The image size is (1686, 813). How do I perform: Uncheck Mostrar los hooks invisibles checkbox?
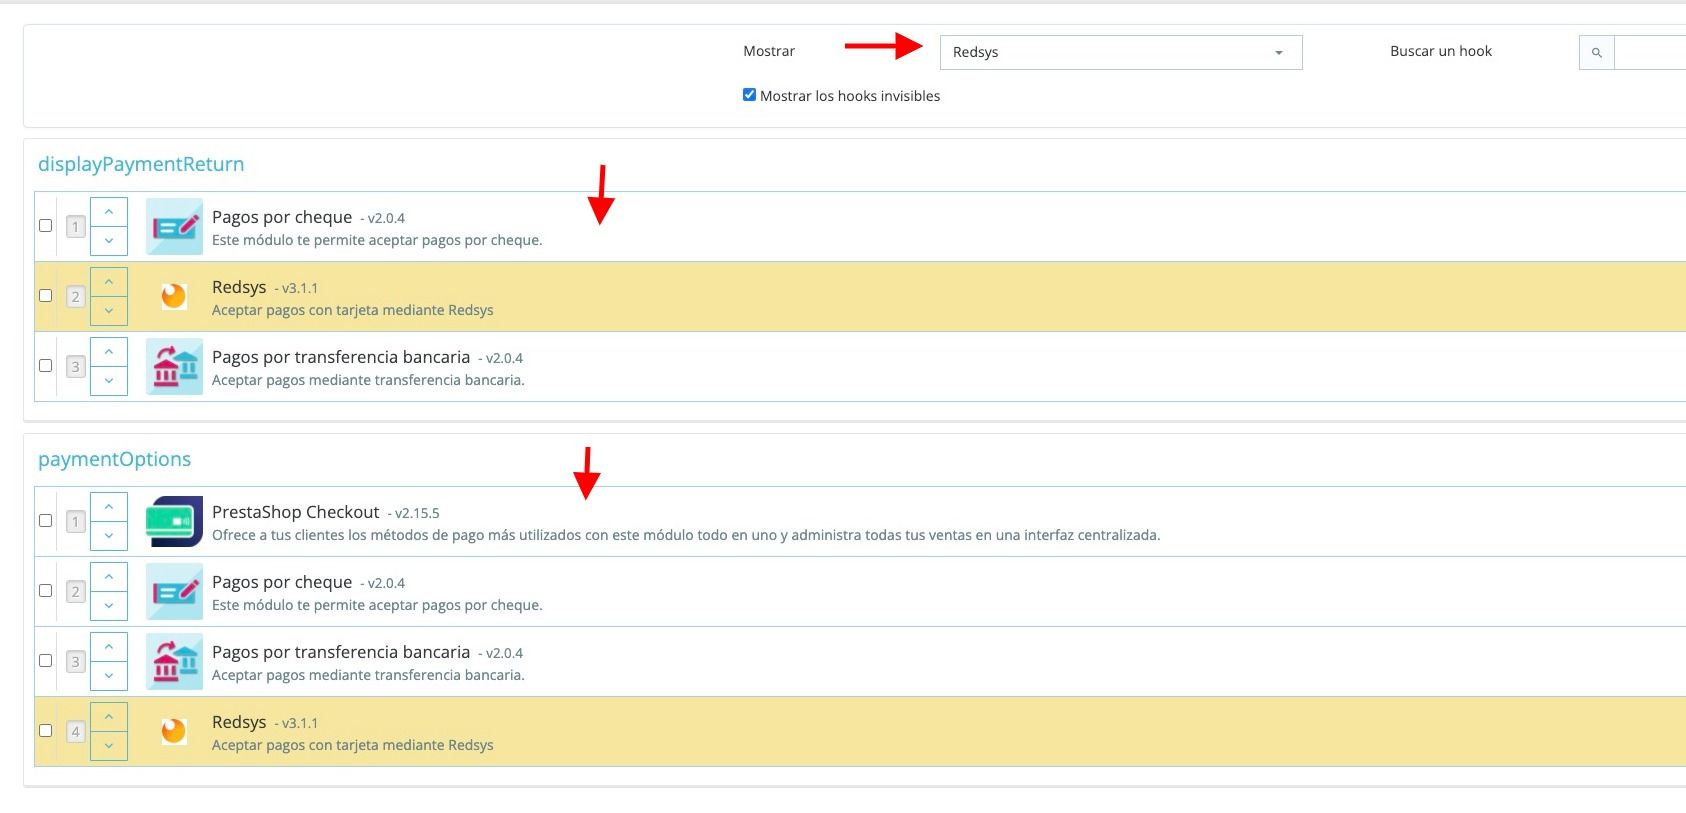pos(749,95)
